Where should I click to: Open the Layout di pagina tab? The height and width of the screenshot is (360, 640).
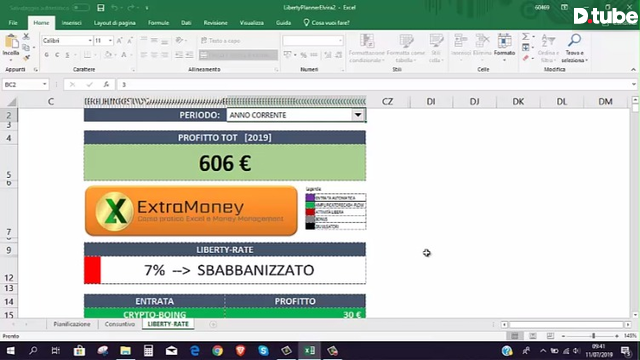pyautogui.click(x=115, y=23)
